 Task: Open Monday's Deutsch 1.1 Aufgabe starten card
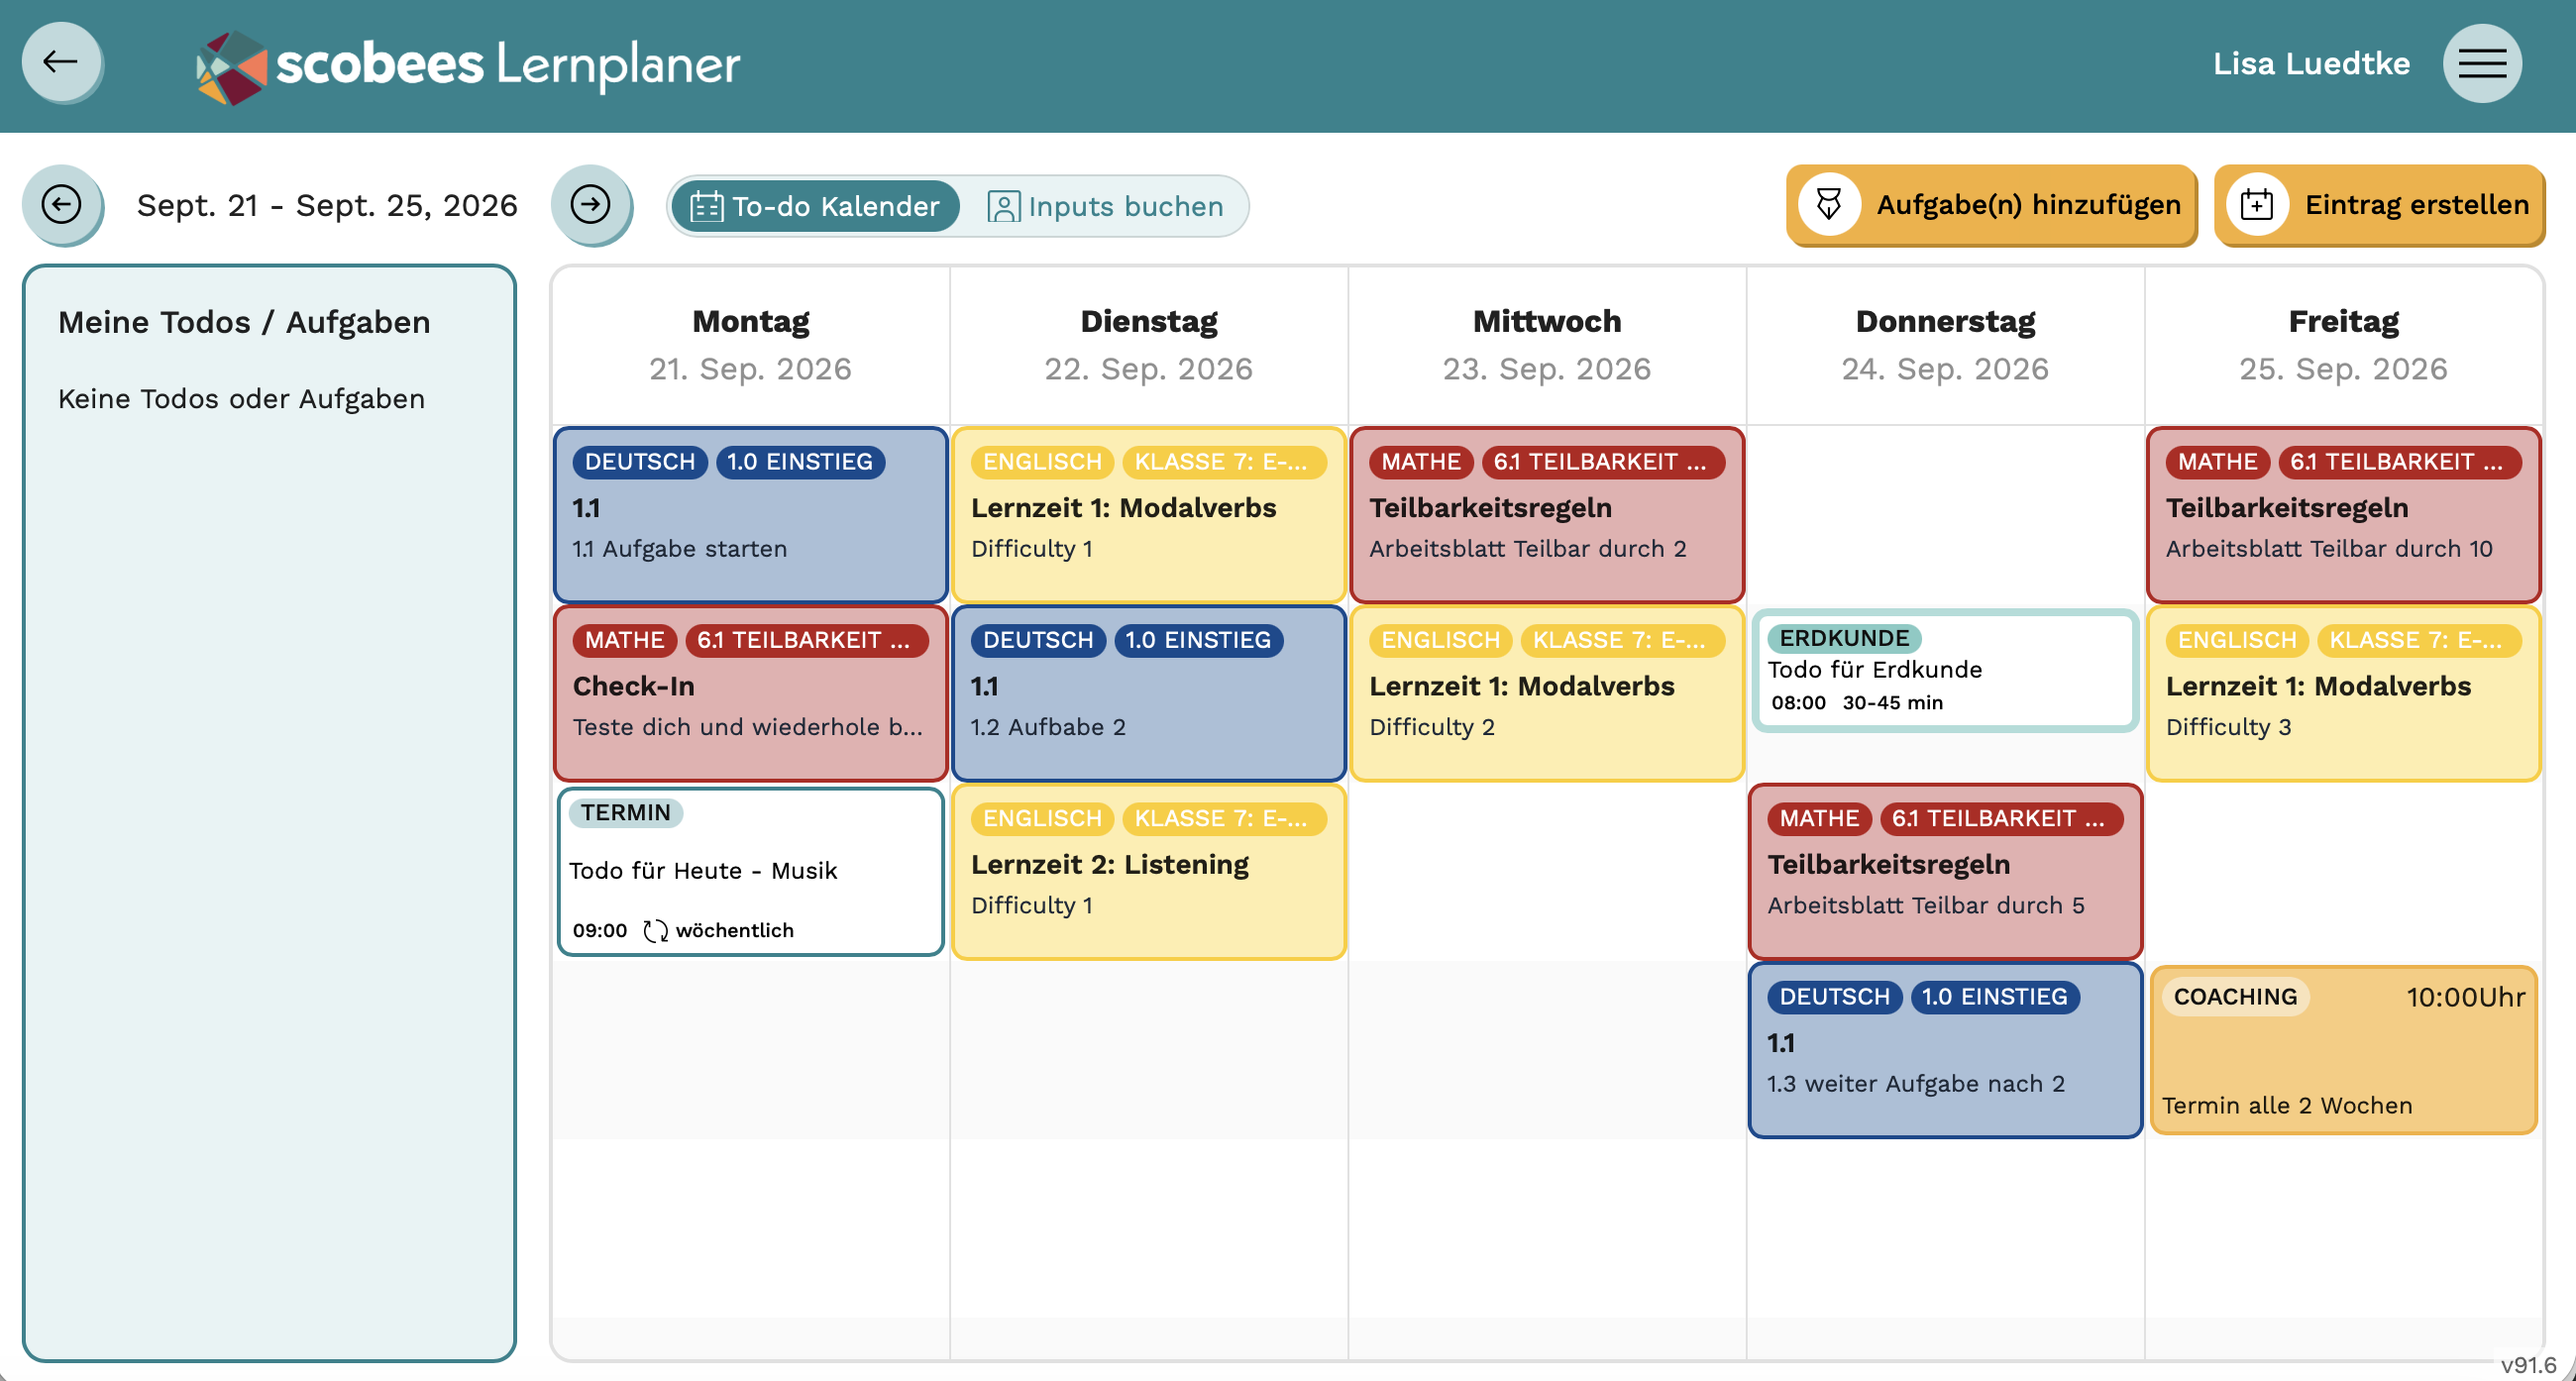click(750, 514)
